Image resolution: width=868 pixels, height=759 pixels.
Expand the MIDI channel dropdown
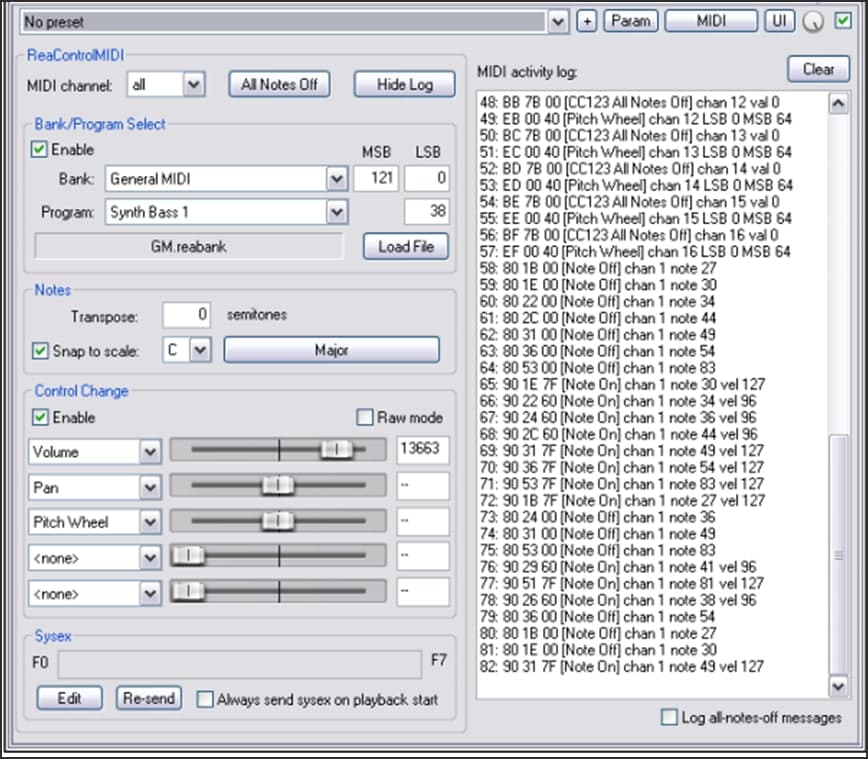[194, 84]
